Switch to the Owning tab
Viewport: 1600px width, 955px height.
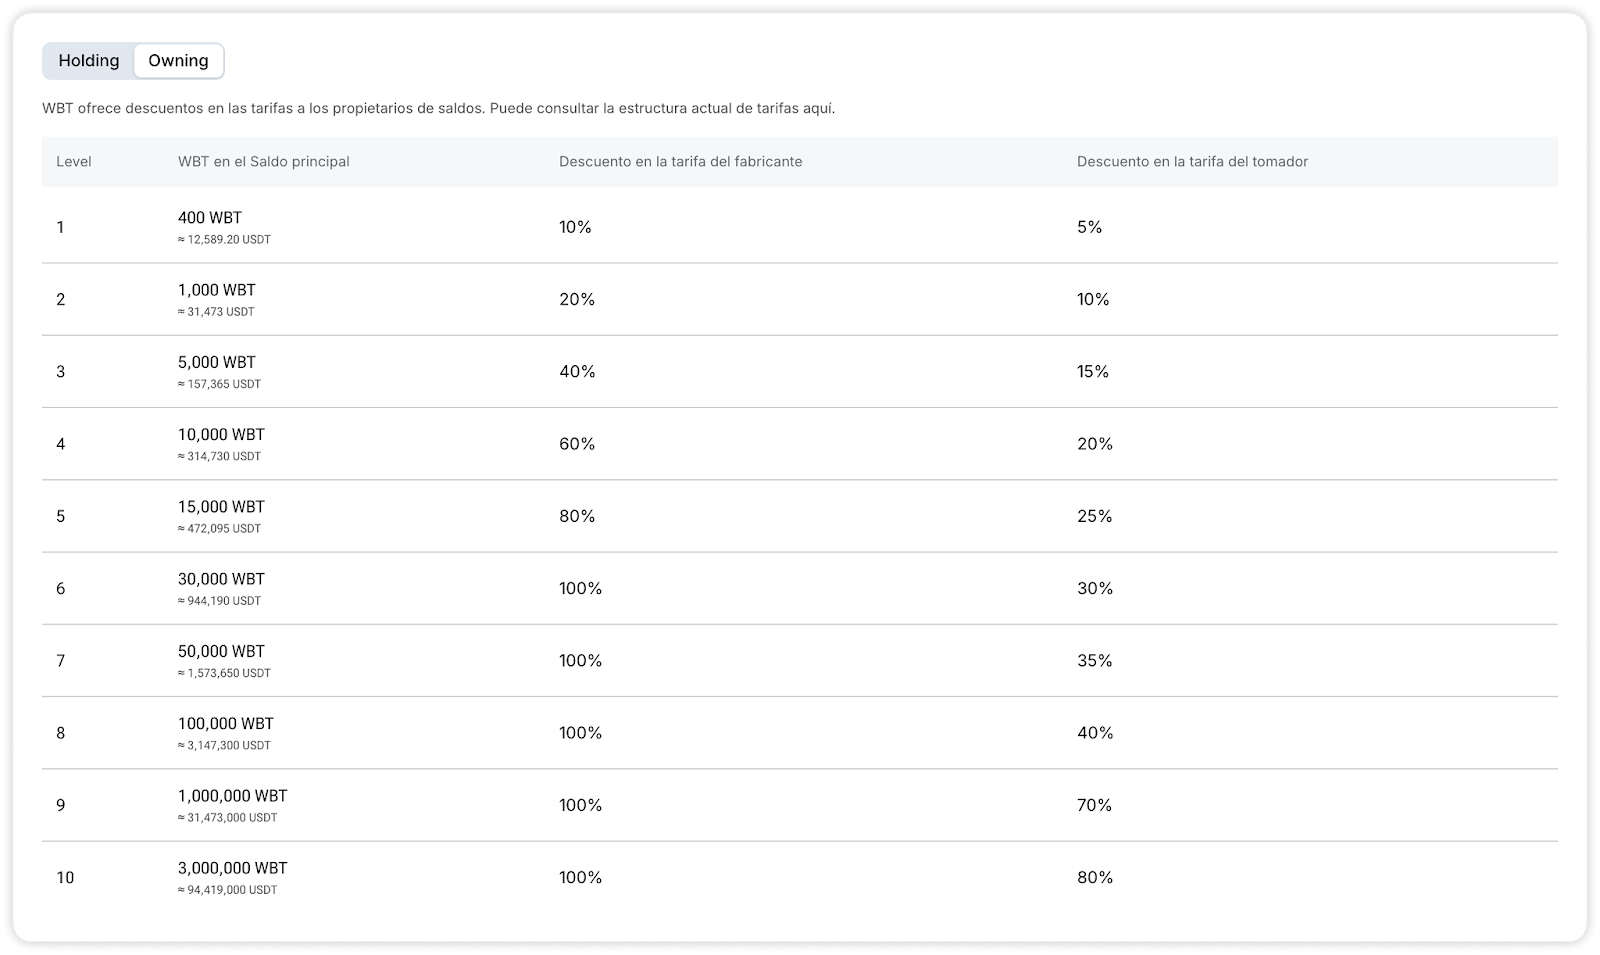coord(178,61)
